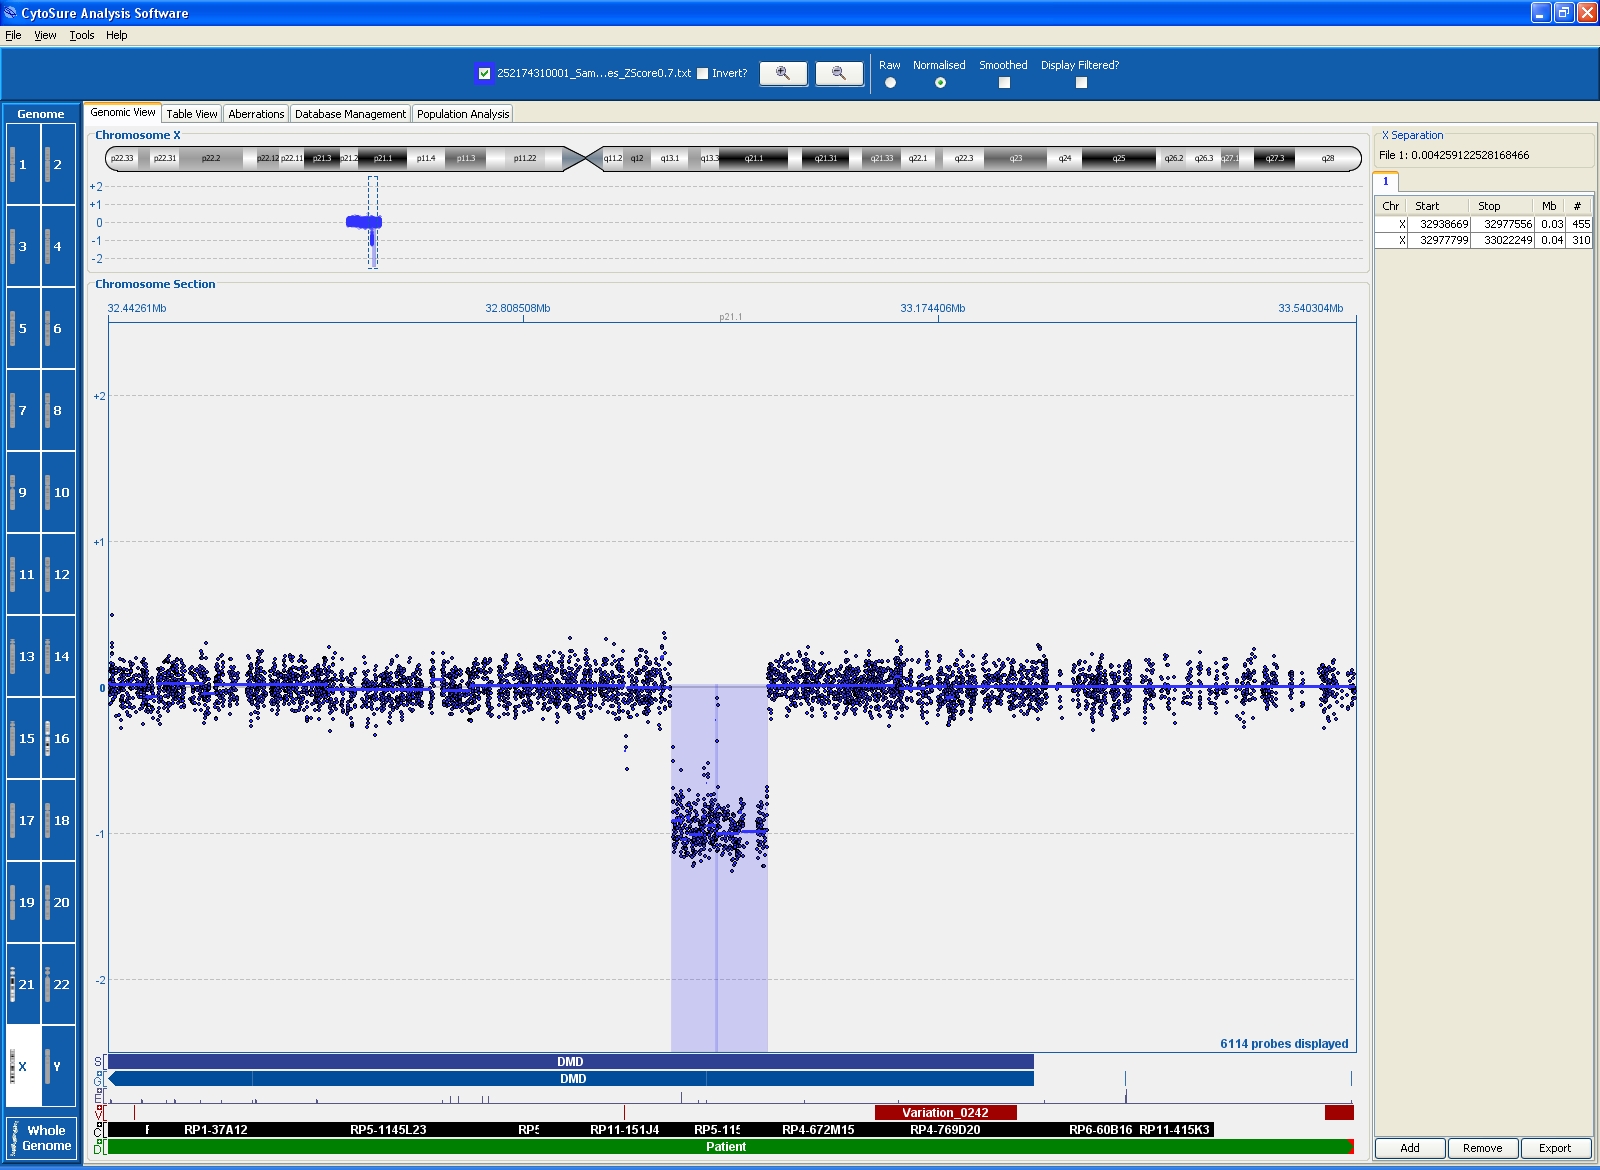Select chromosome 14 in Genome panel
This screenshot has width=1600, height=1170.
[x=58, y=656]
